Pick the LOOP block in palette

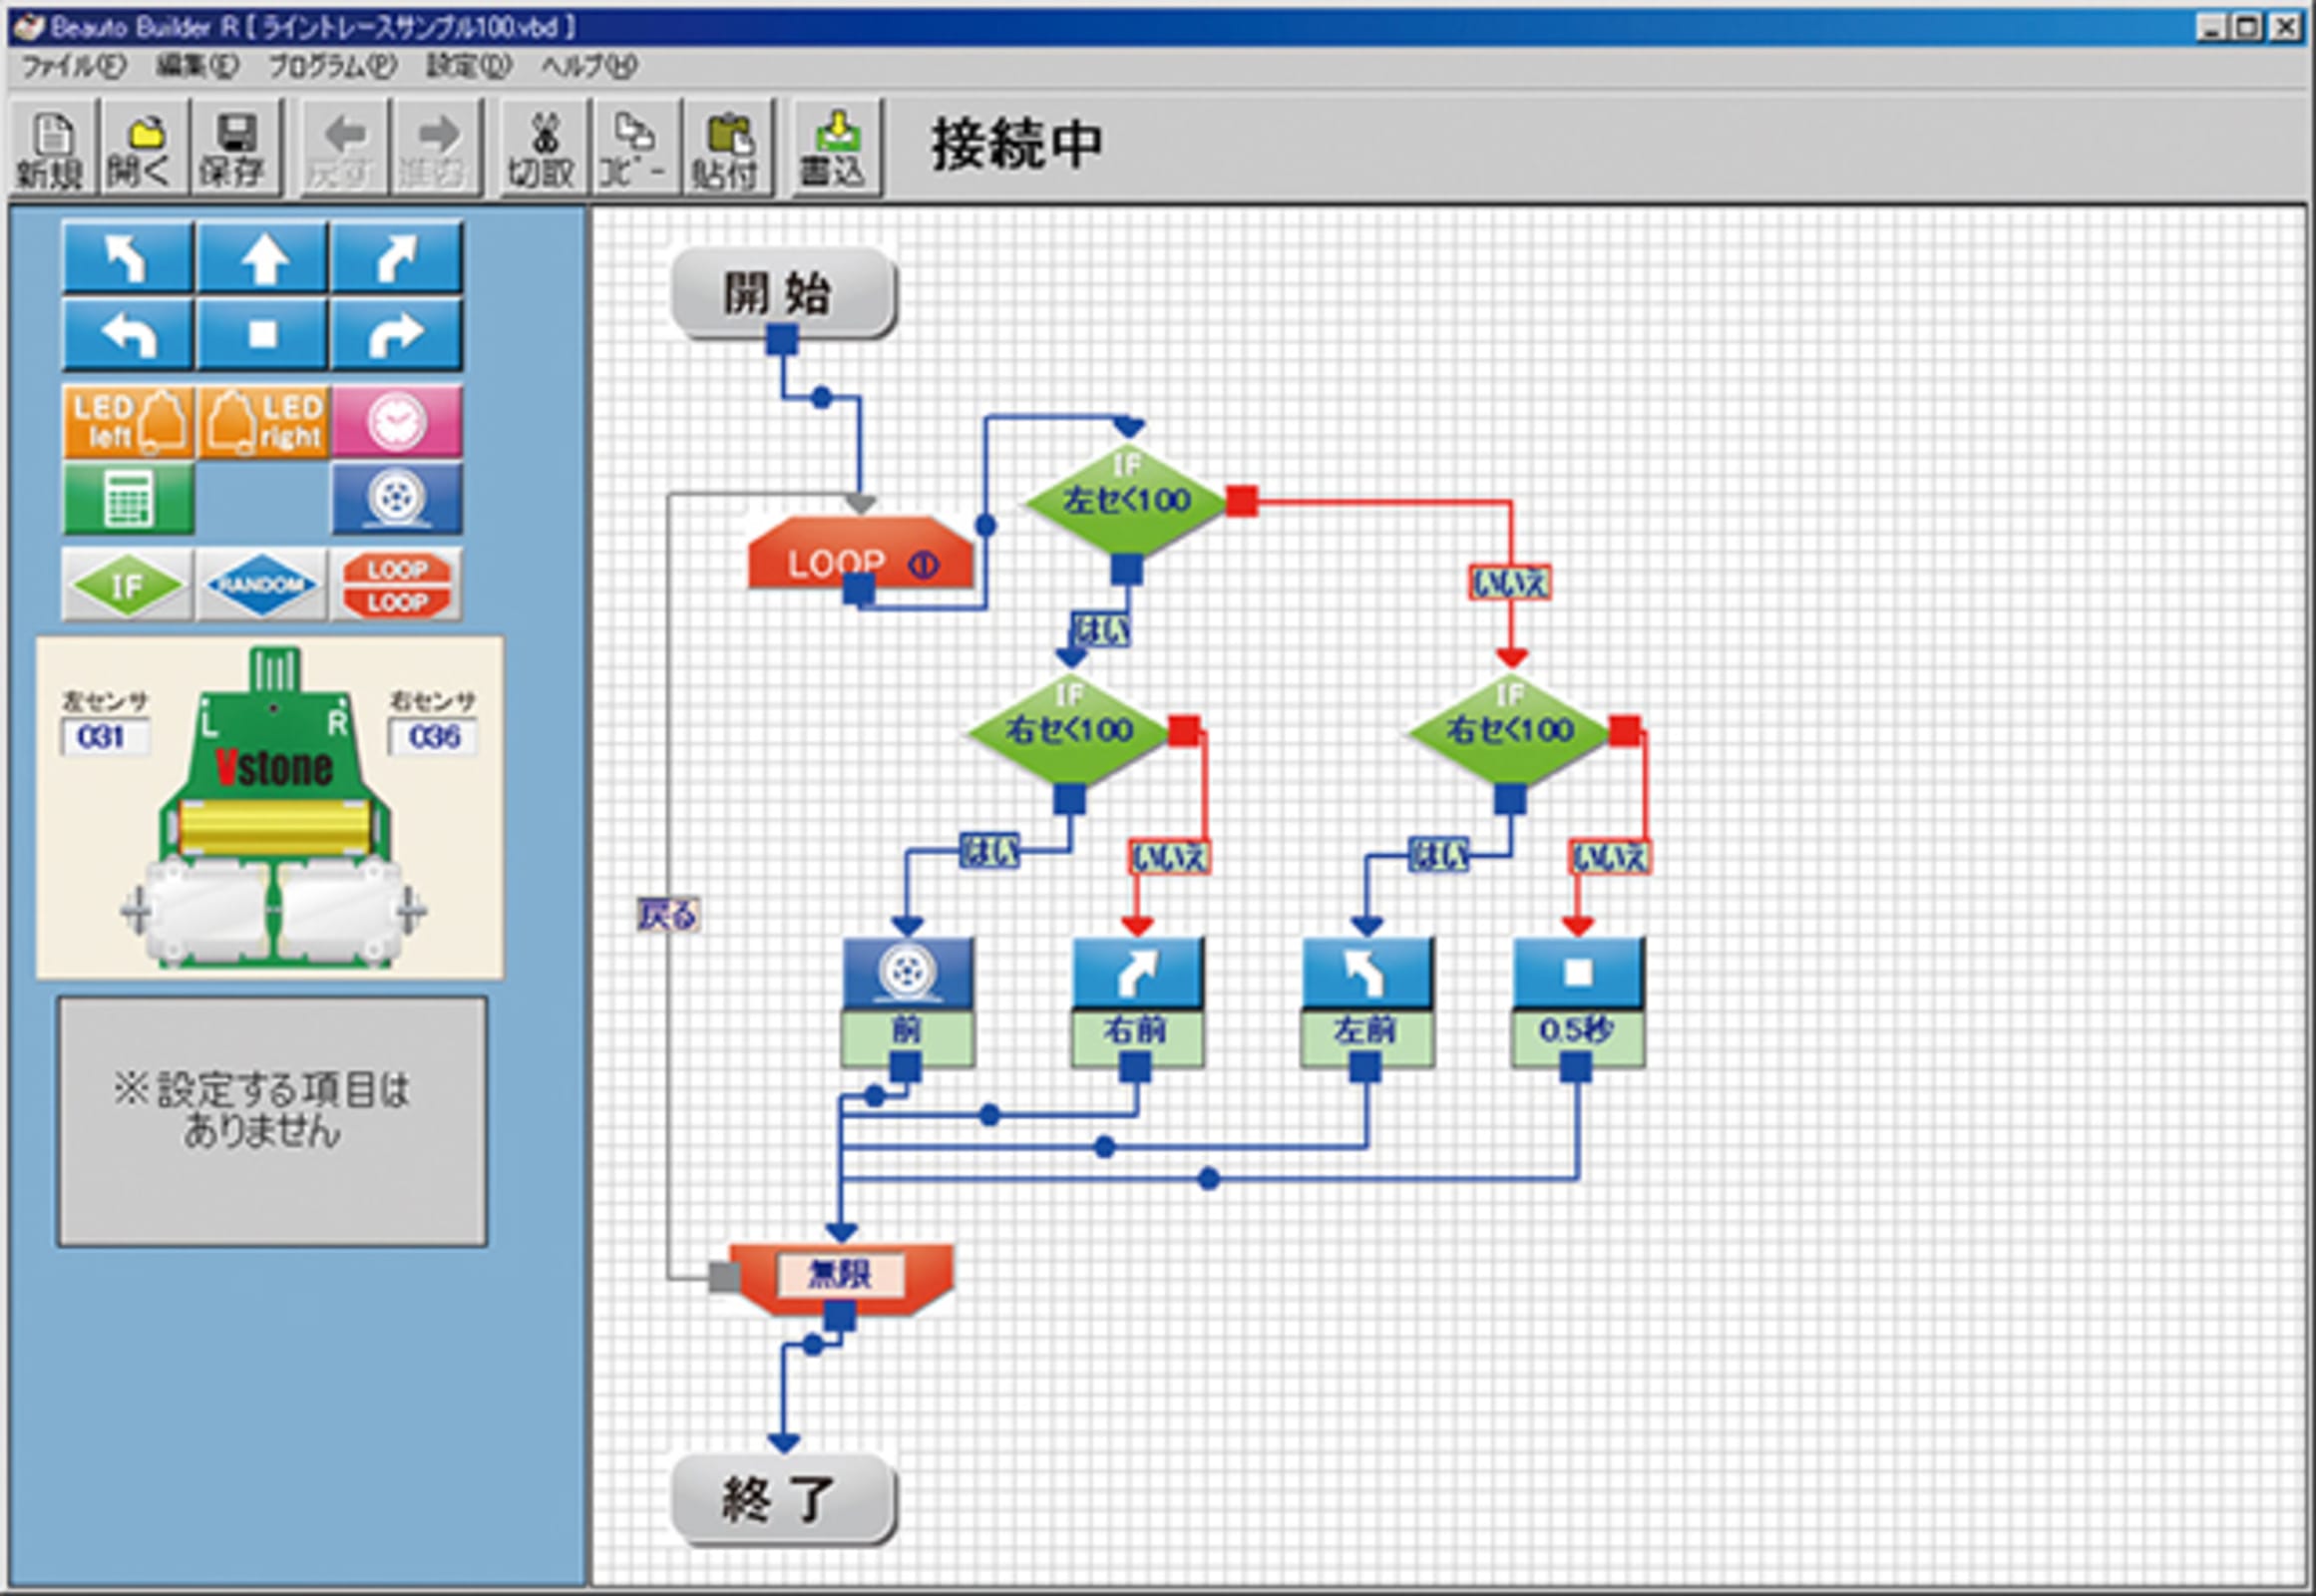pyautogui.click(x=396, y=585)
